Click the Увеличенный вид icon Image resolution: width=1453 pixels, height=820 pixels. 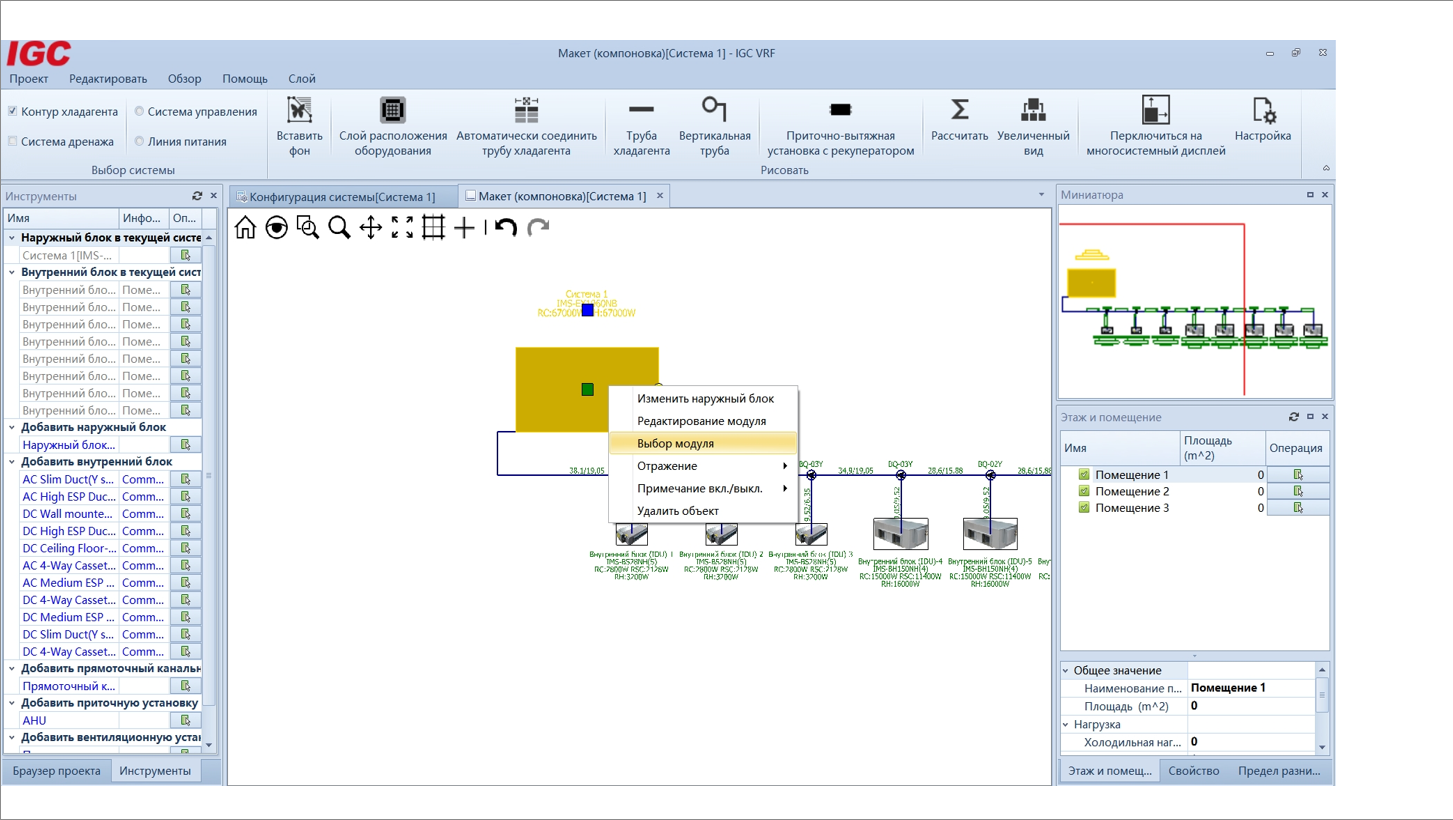pyautogui.click(x=1033, y=110)
